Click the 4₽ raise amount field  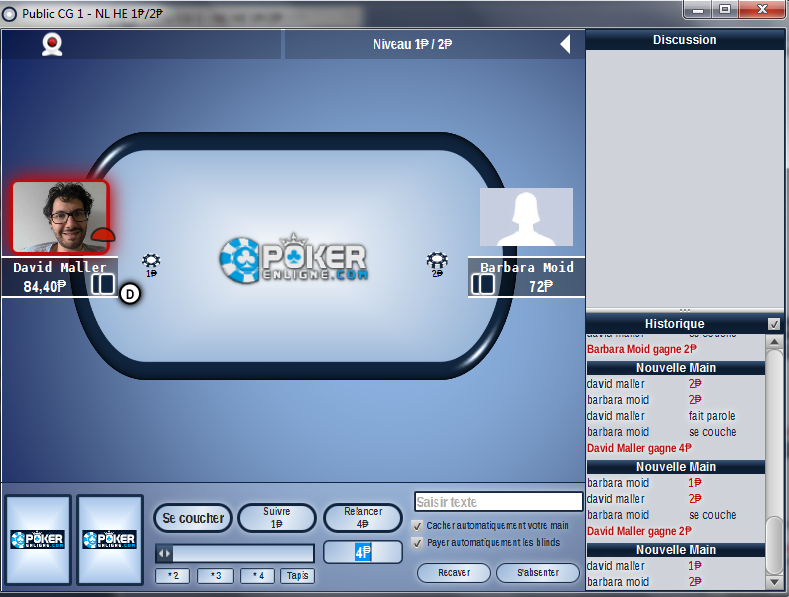363,552
